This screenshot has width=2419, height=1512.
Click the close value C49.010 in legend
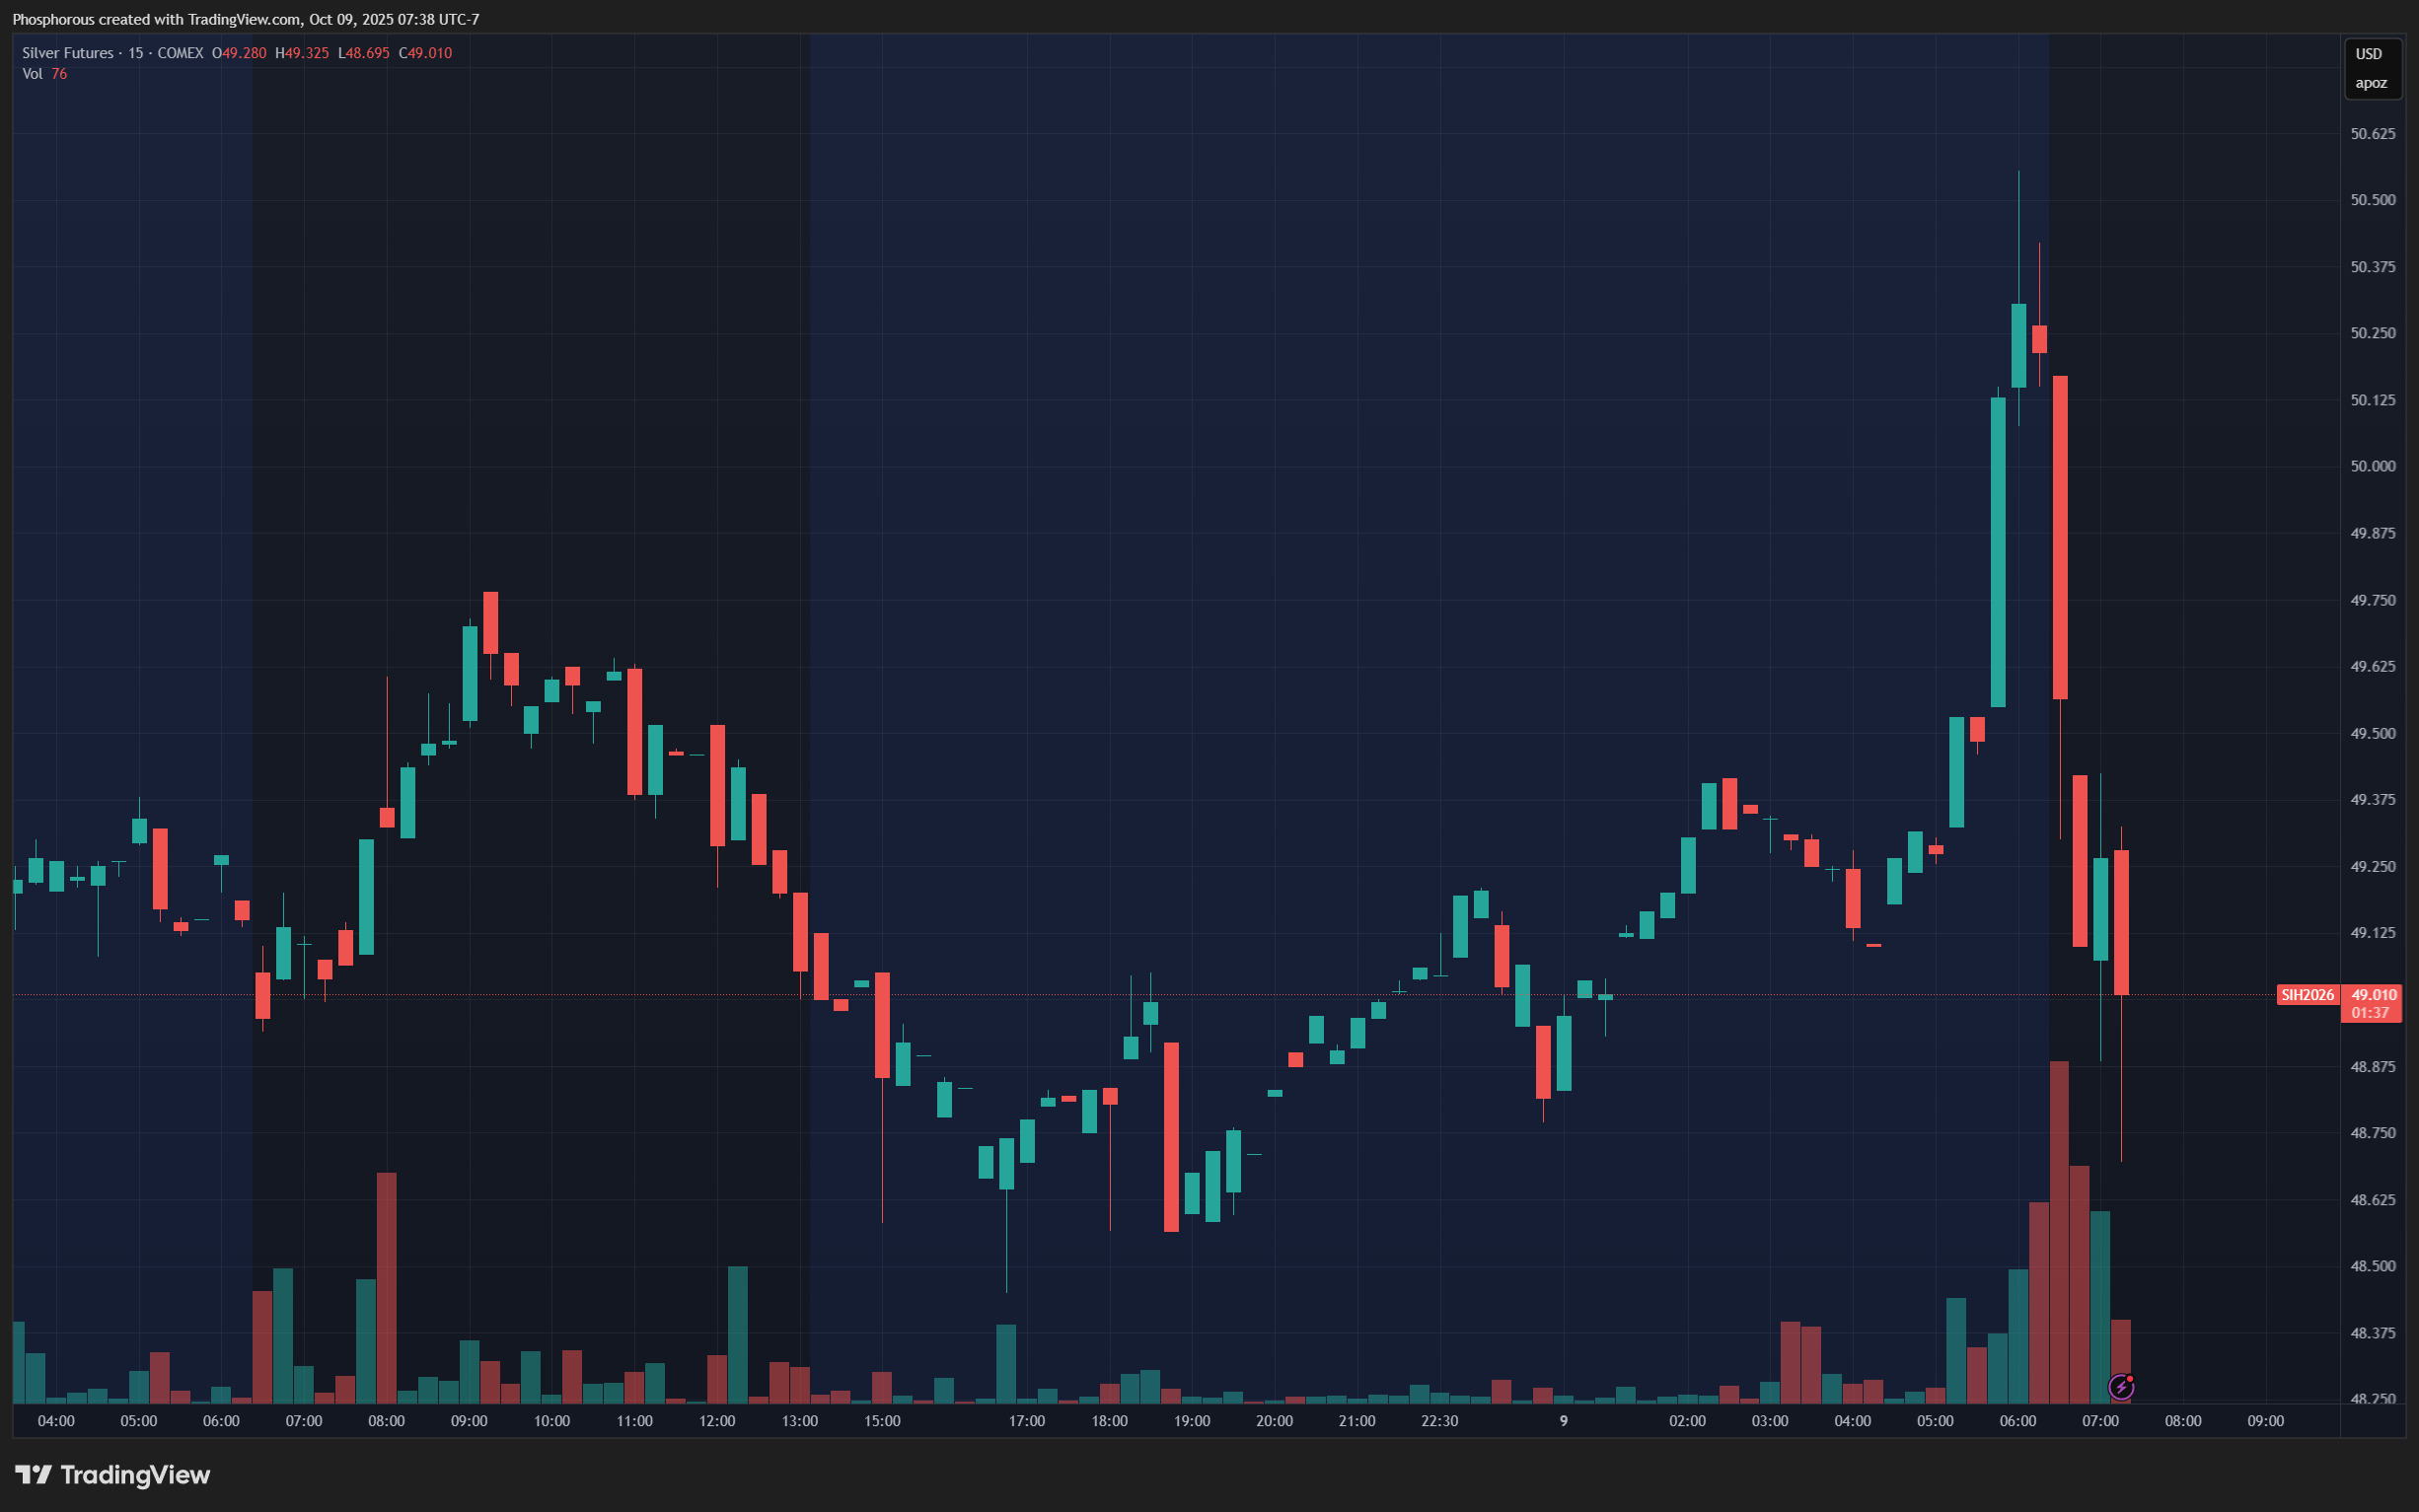425,53
